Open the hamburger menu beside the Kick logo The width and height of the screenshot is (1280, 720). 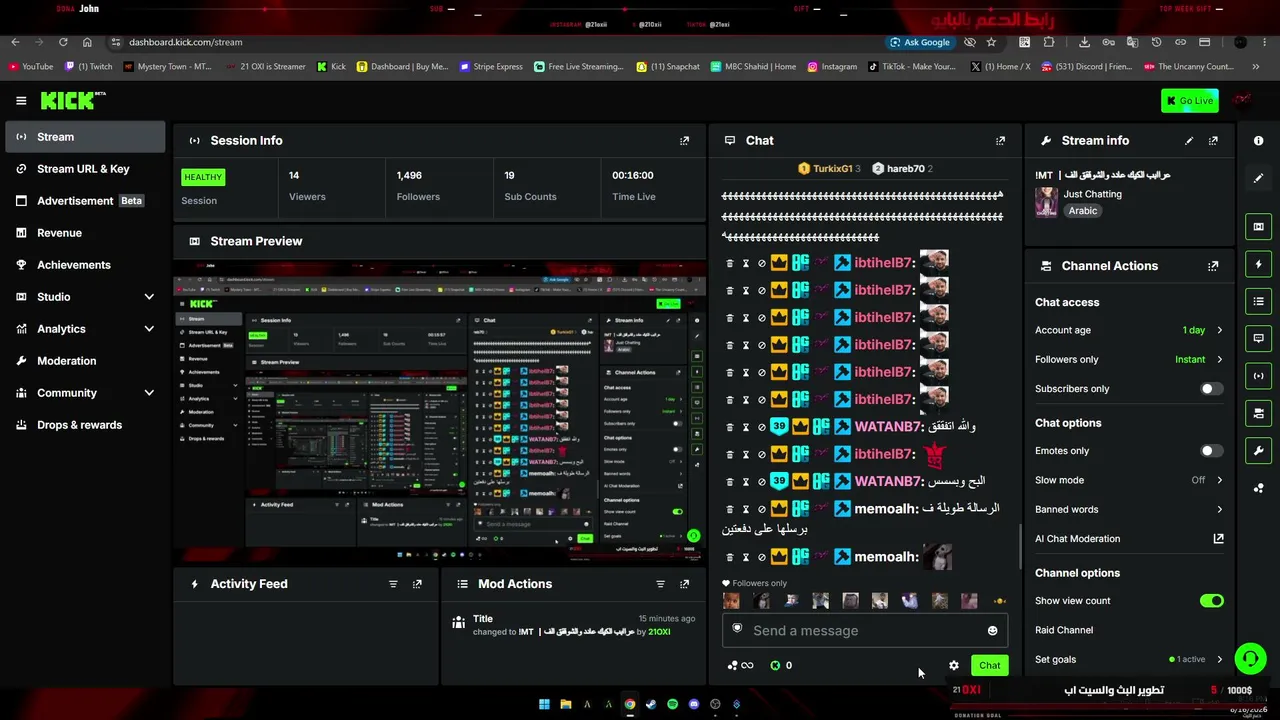click(21, 100)
